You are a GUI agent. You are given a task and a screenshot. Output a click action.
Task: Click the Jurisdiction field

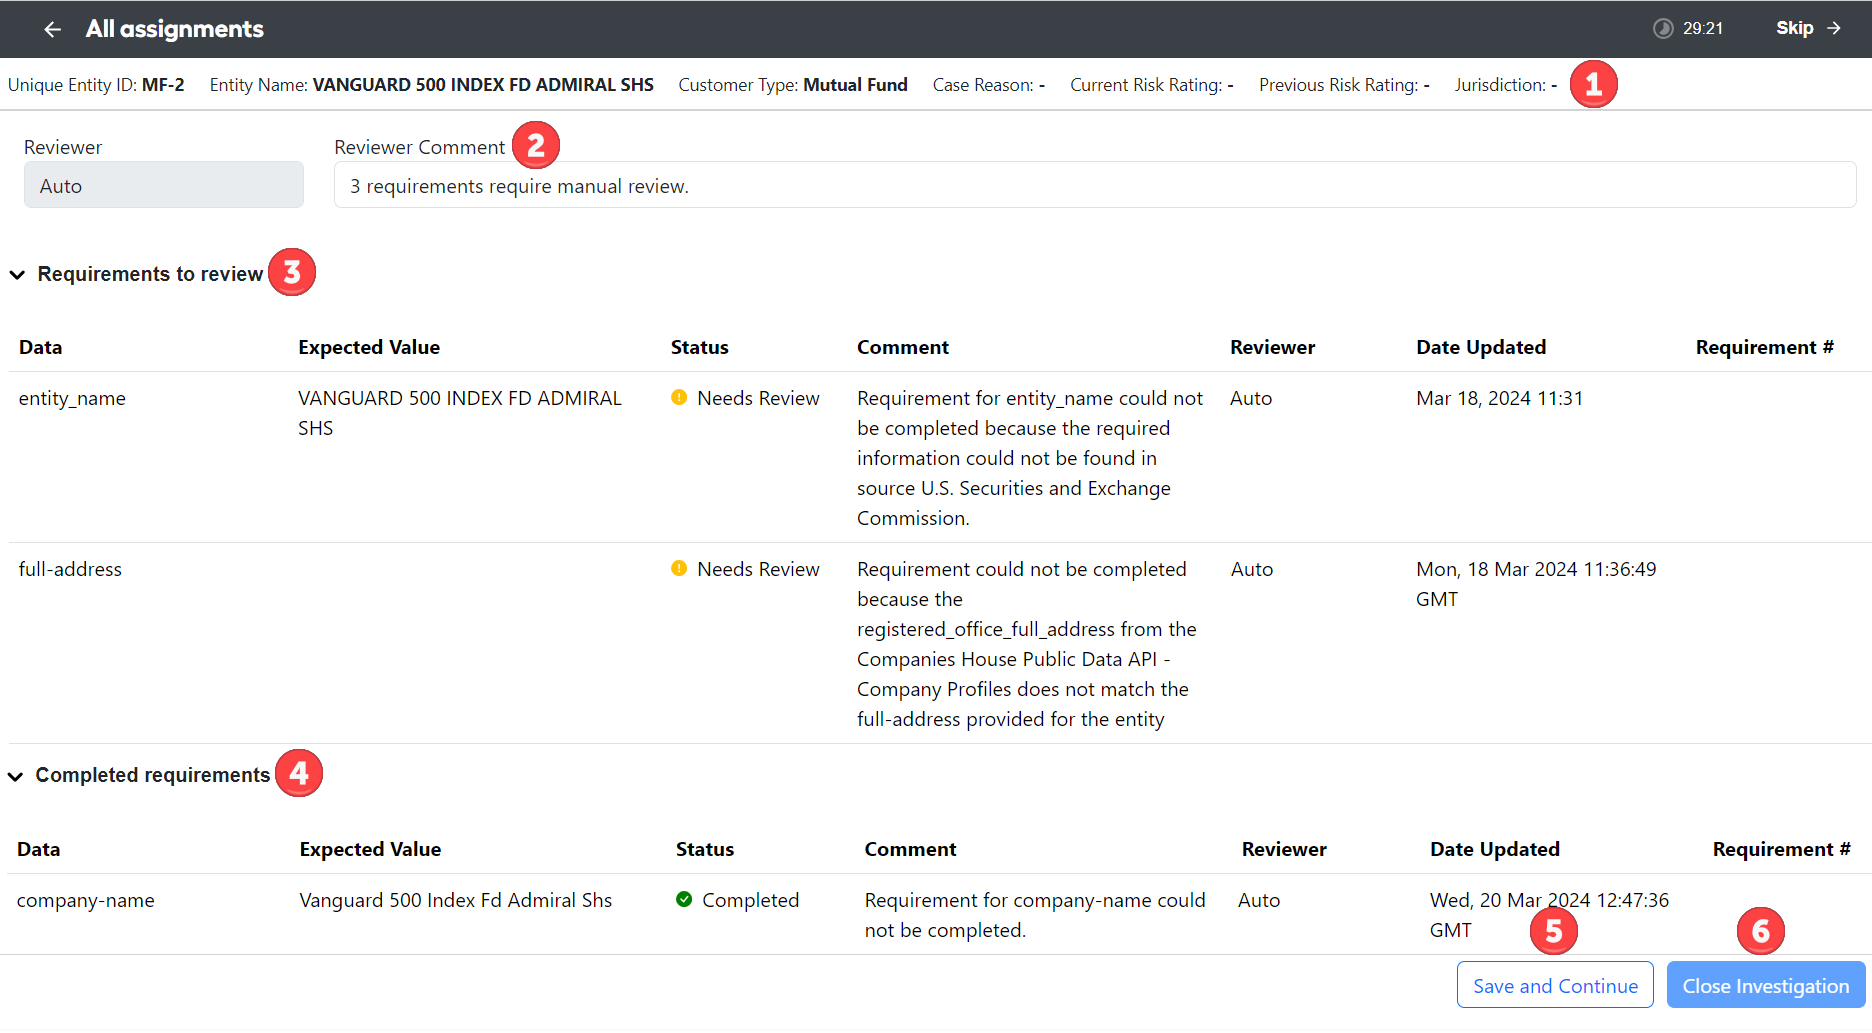point(1506,85)
